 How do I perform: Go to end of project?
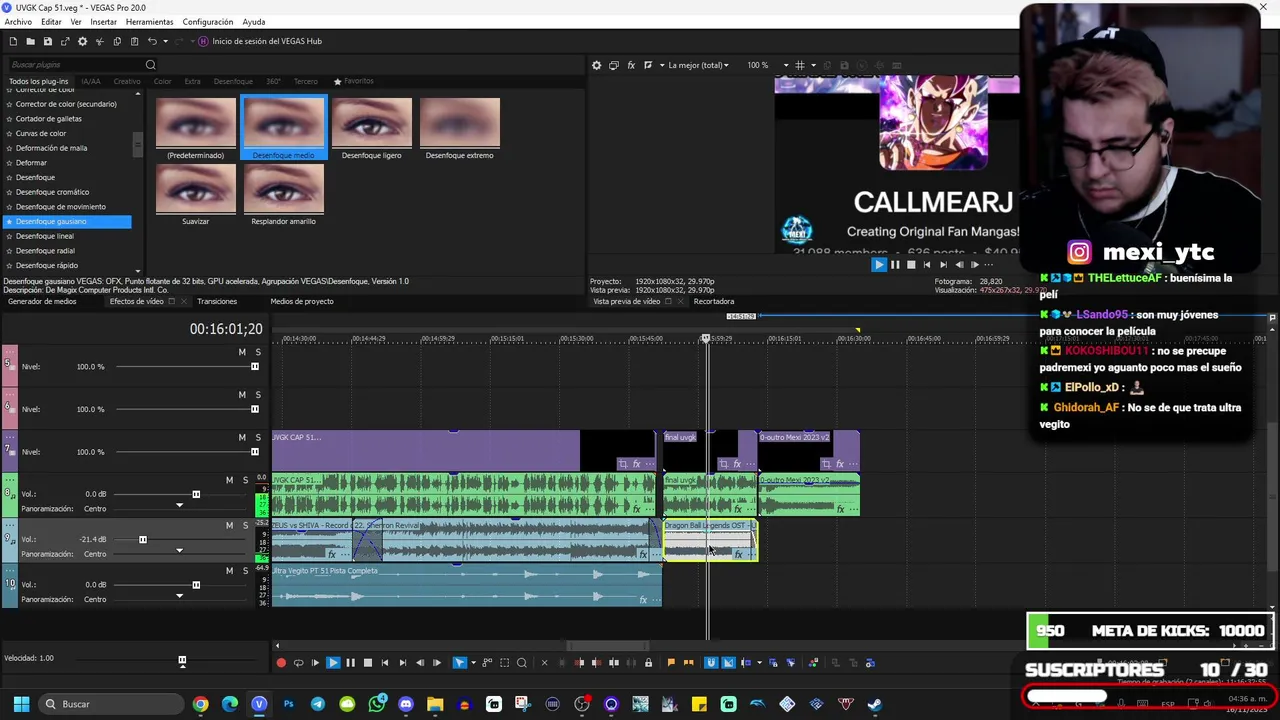[402, 662]
